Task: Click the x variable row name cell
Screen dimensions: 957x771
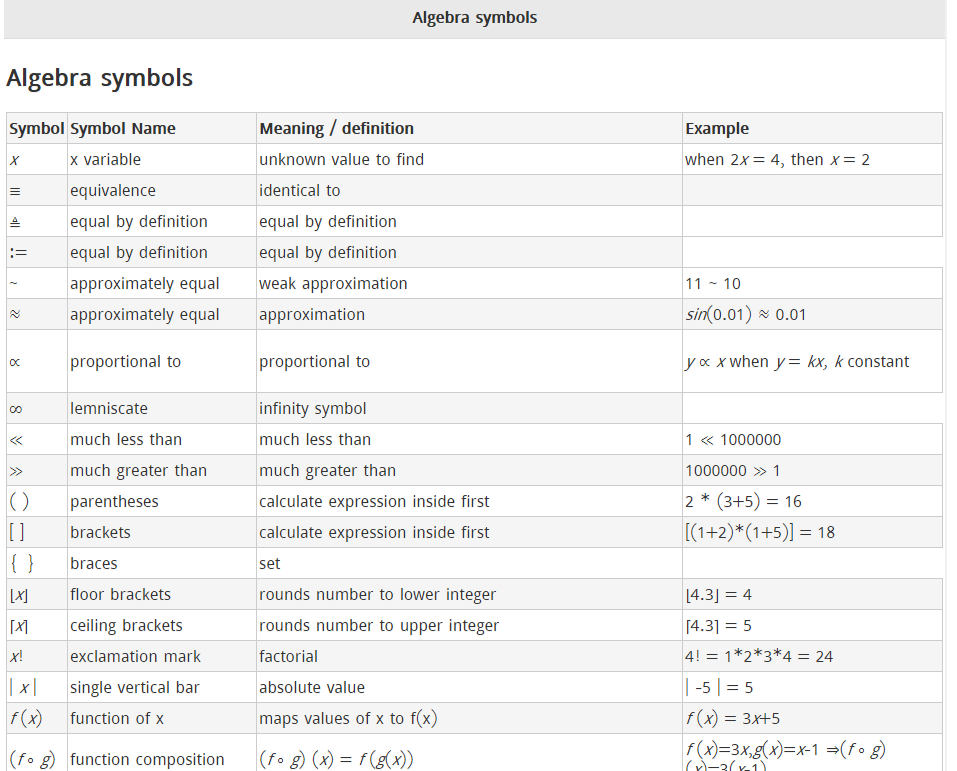Action: pos(105,160)
